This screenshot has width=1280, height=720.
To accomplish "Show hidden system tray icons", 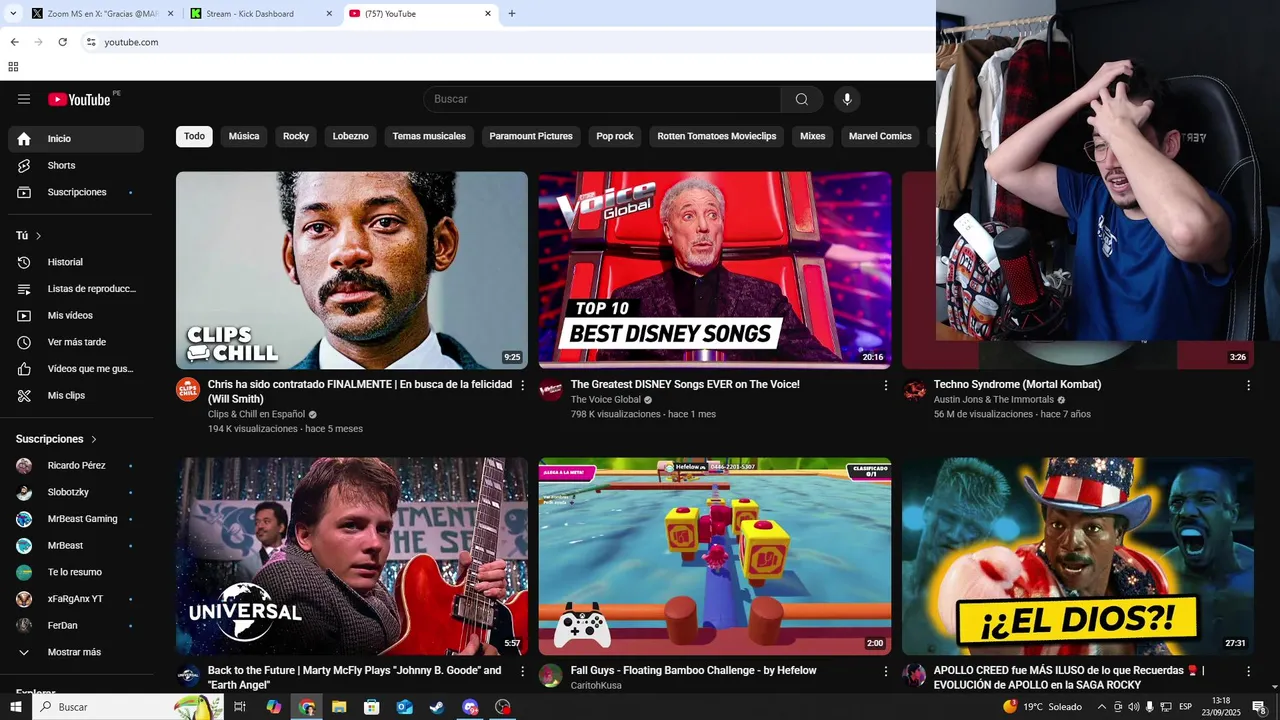I will pos(1101,707).
